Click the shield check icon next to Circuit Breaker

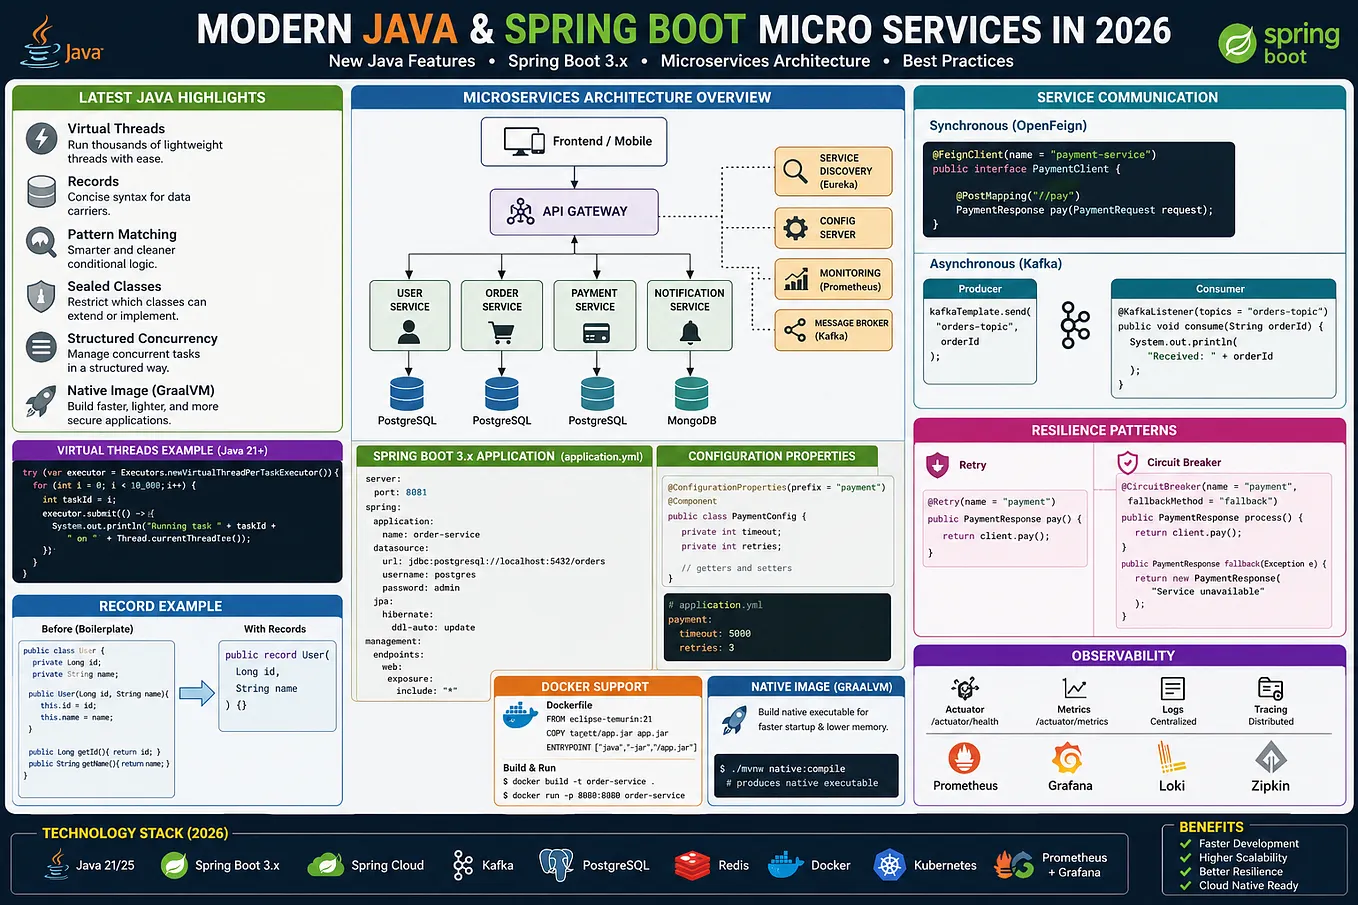[x=1127, y=462]
